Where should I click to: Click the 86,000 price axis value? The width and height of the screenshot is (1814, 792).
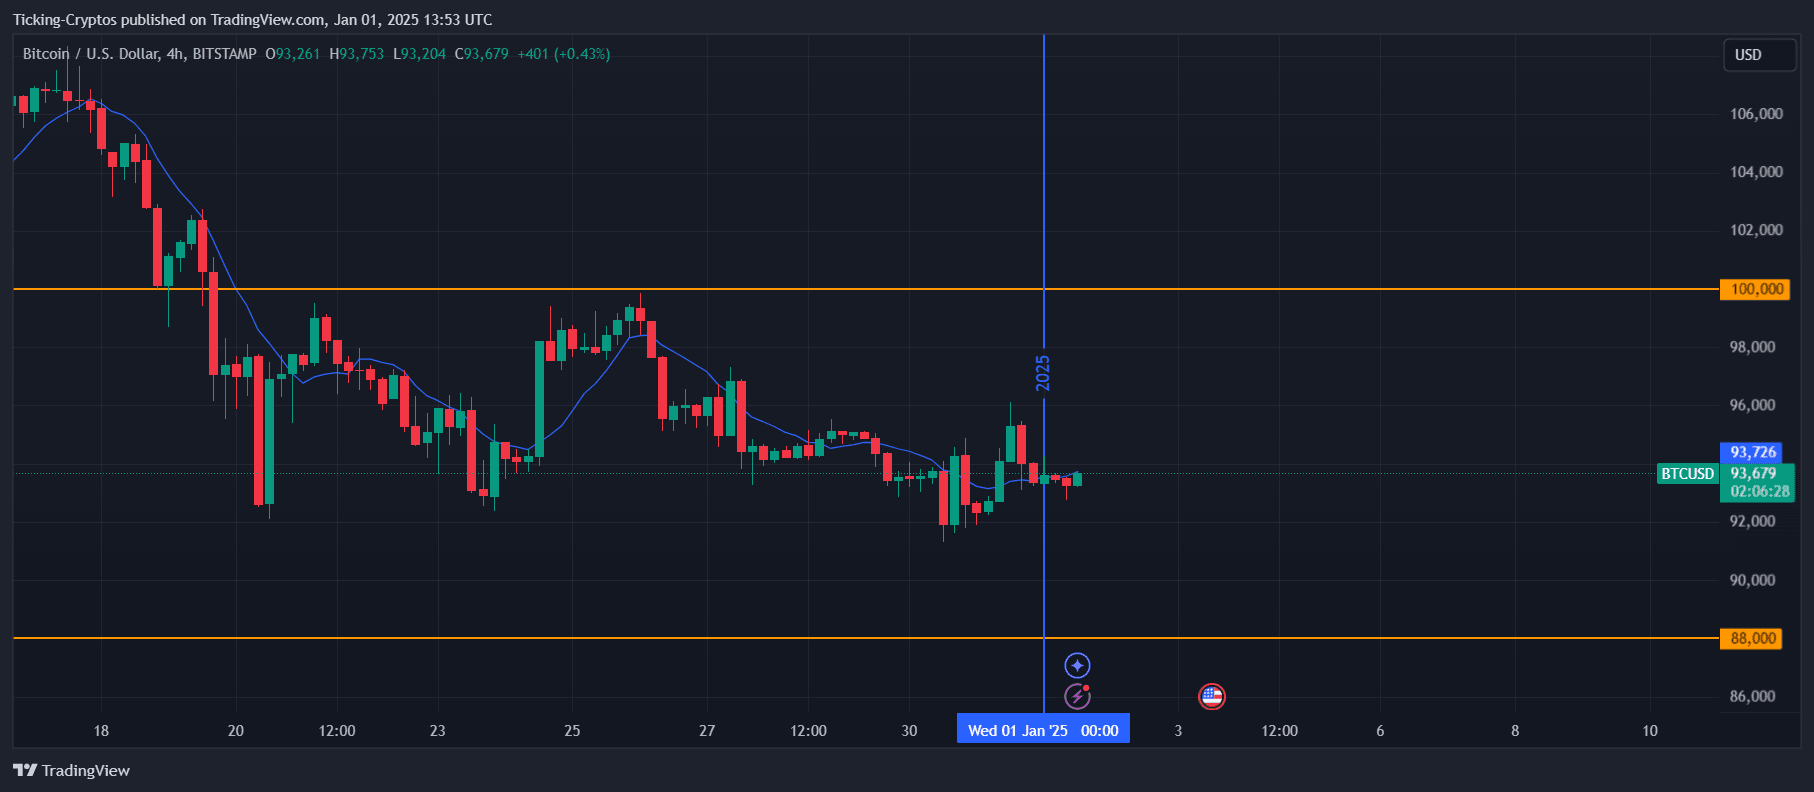(x=1752, y=695)
